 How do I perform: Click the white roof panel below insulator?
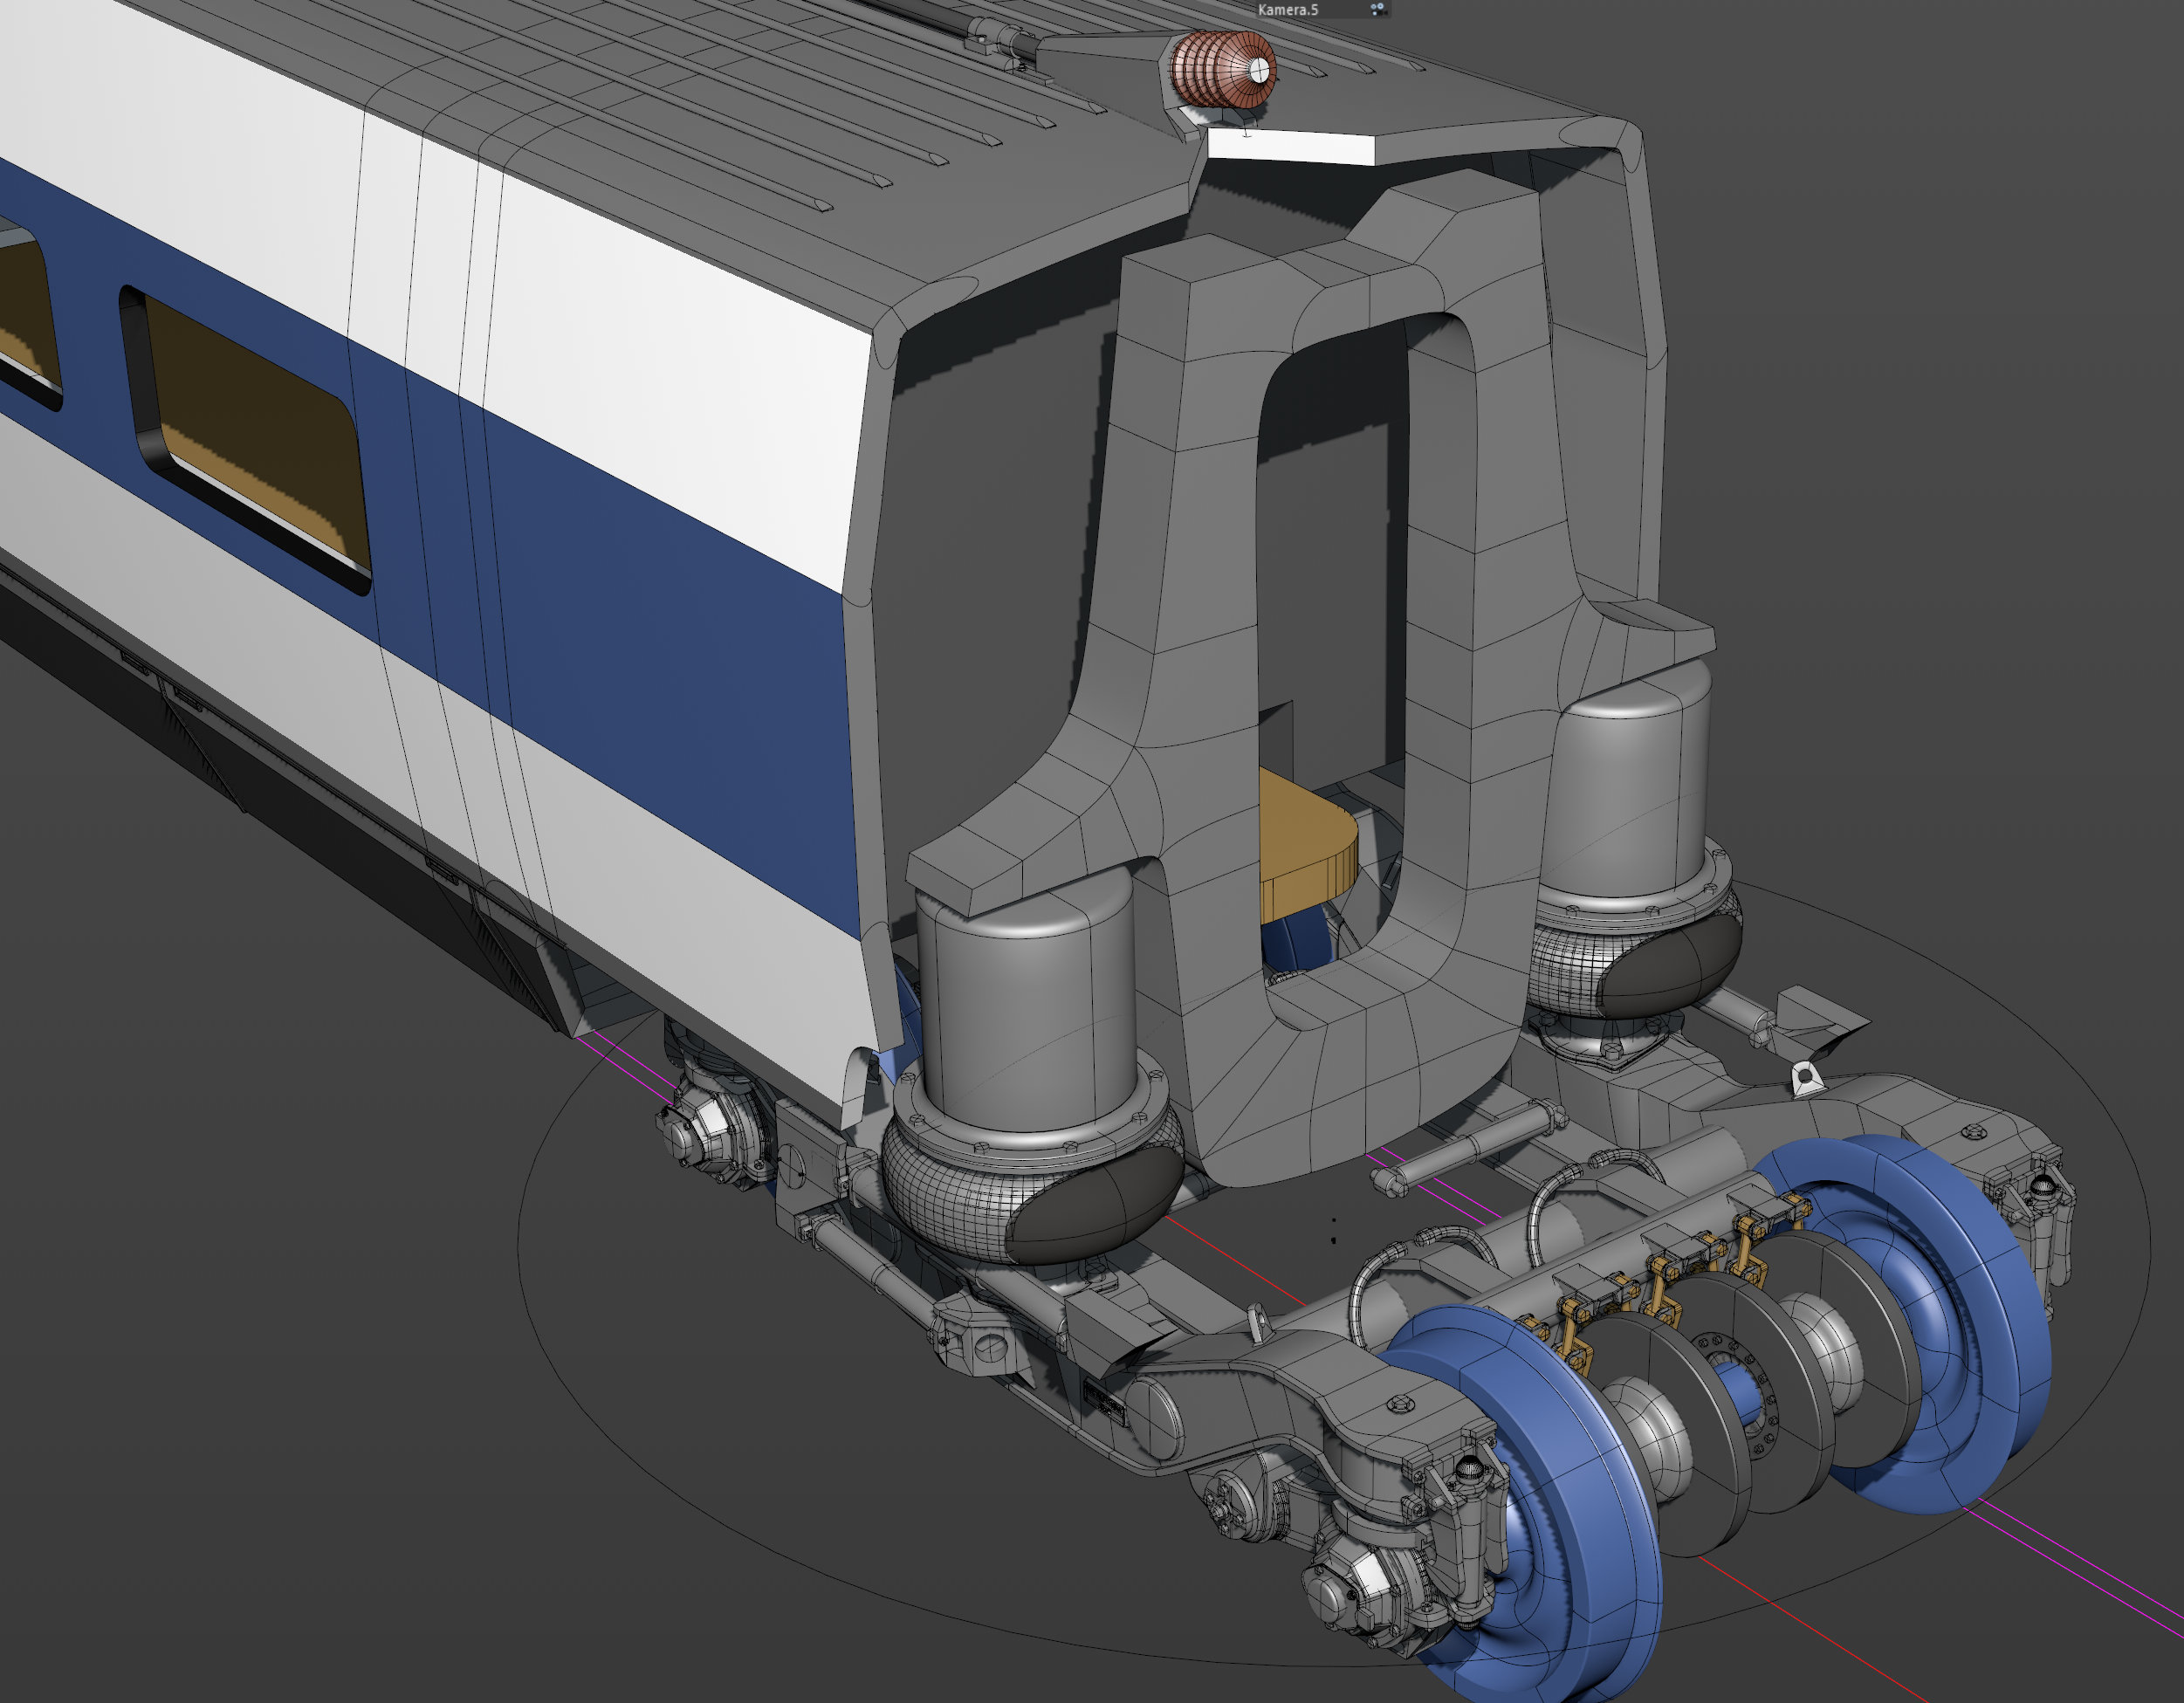1292,147
